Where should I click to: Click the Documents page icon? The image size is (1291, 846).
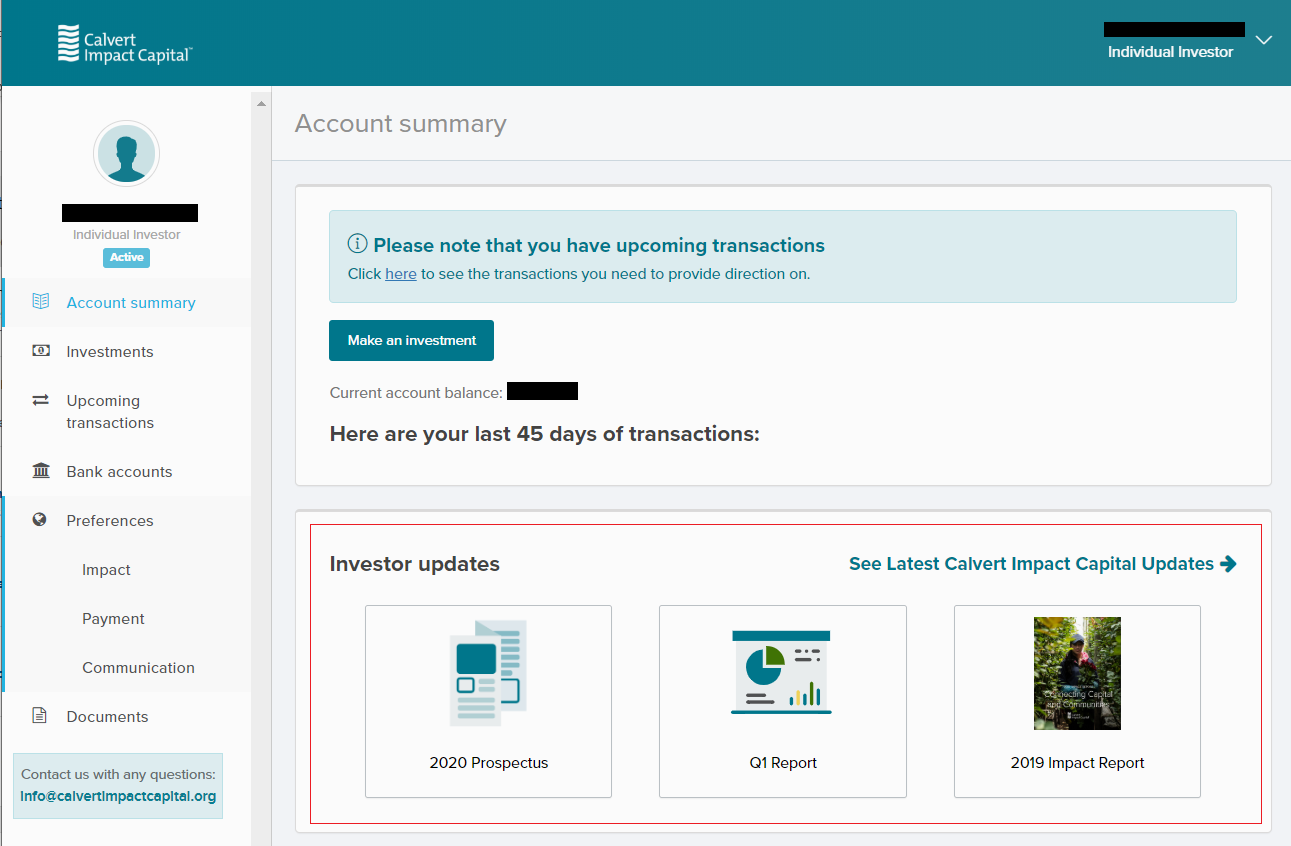click(40, 716)
